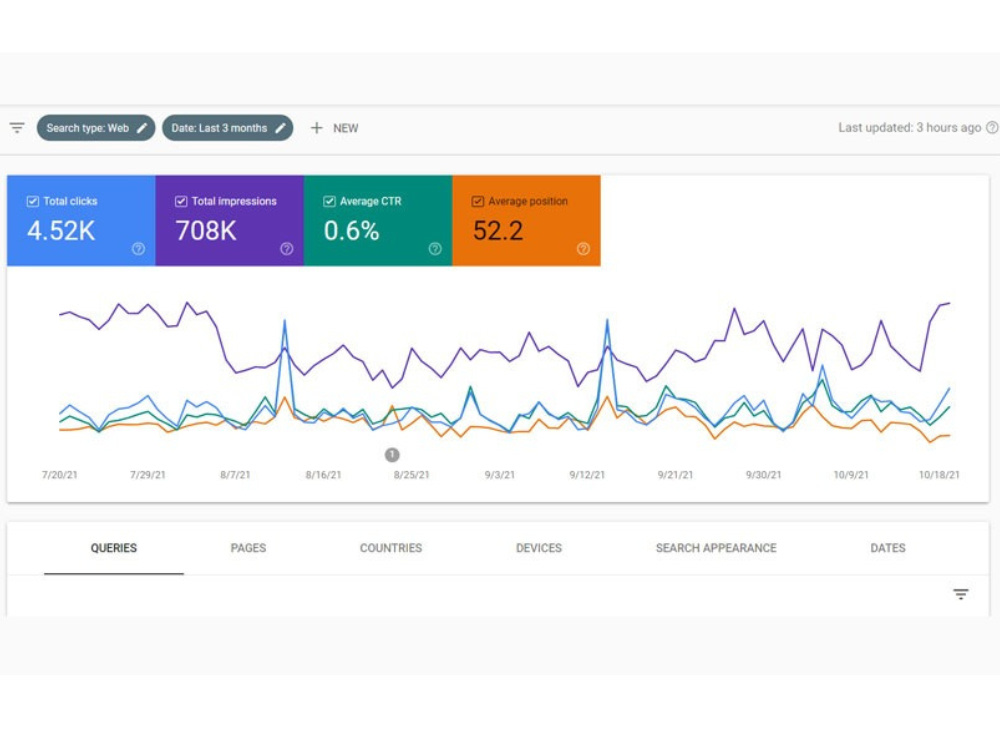Click the 9/12/21 axis date label
The image size is (1000, 750).
coord(587,475)
